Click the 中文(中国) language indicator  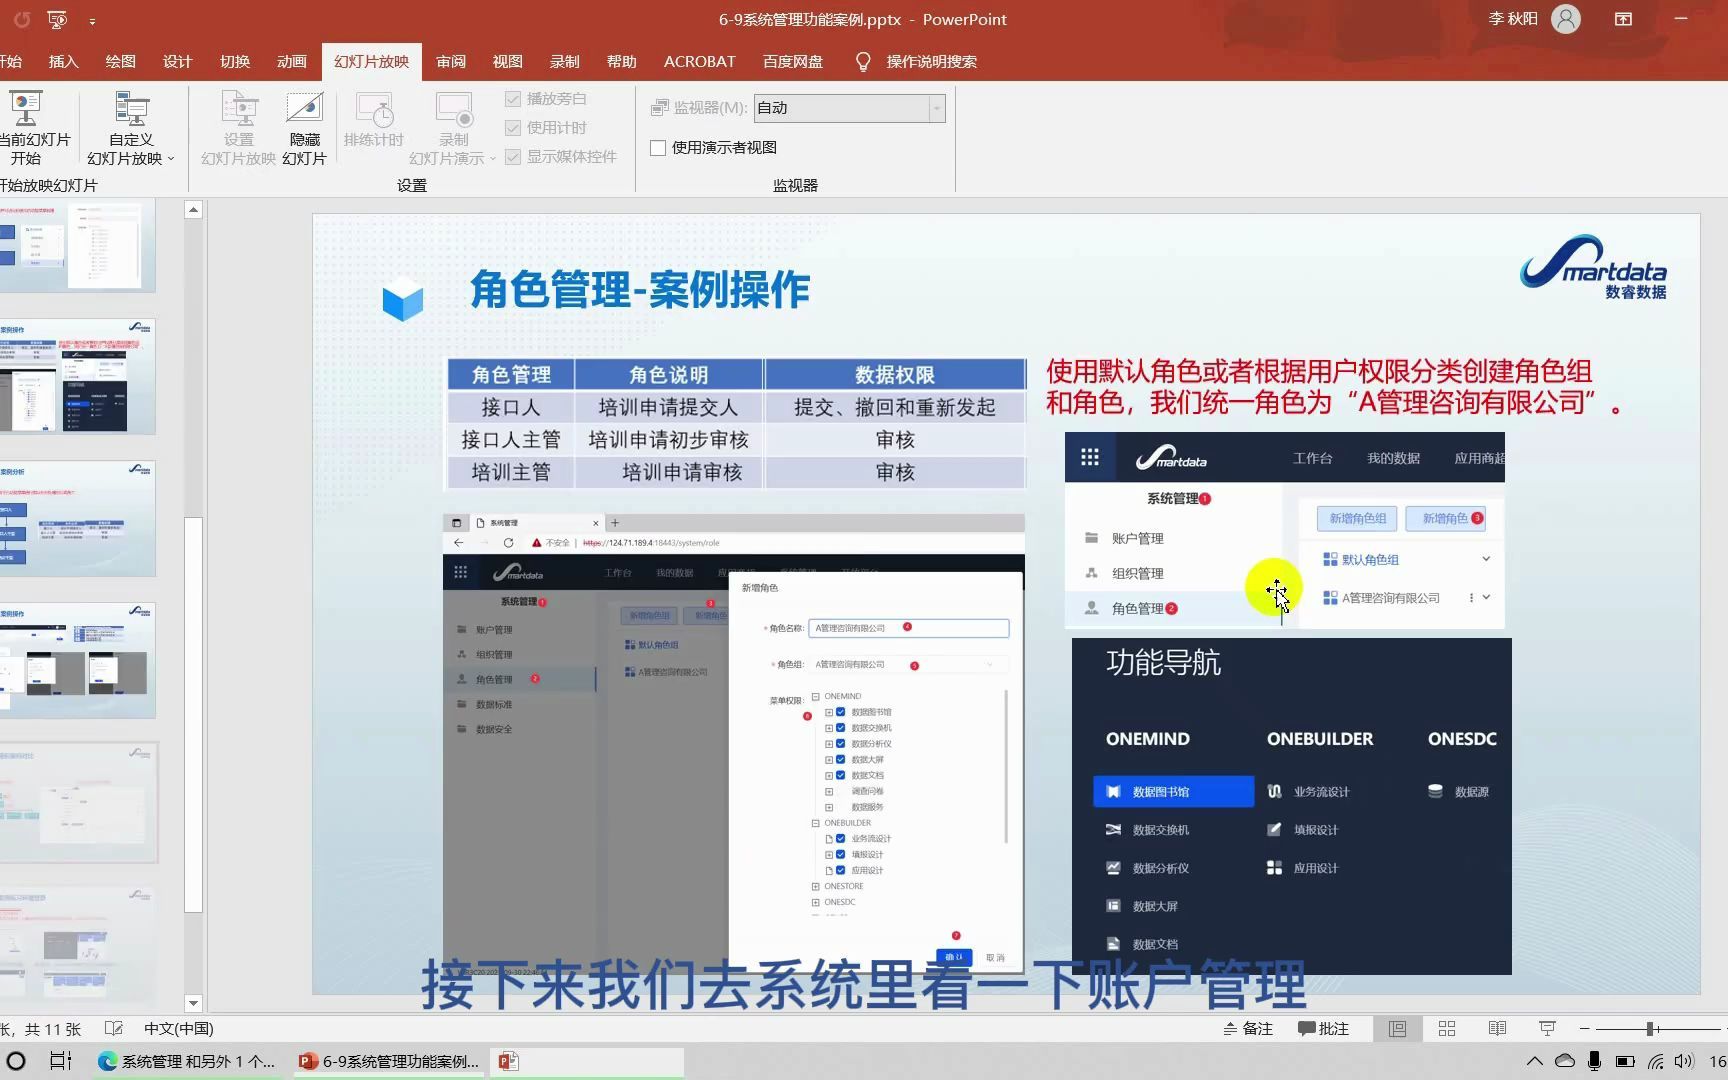(x=178, y=1028)
